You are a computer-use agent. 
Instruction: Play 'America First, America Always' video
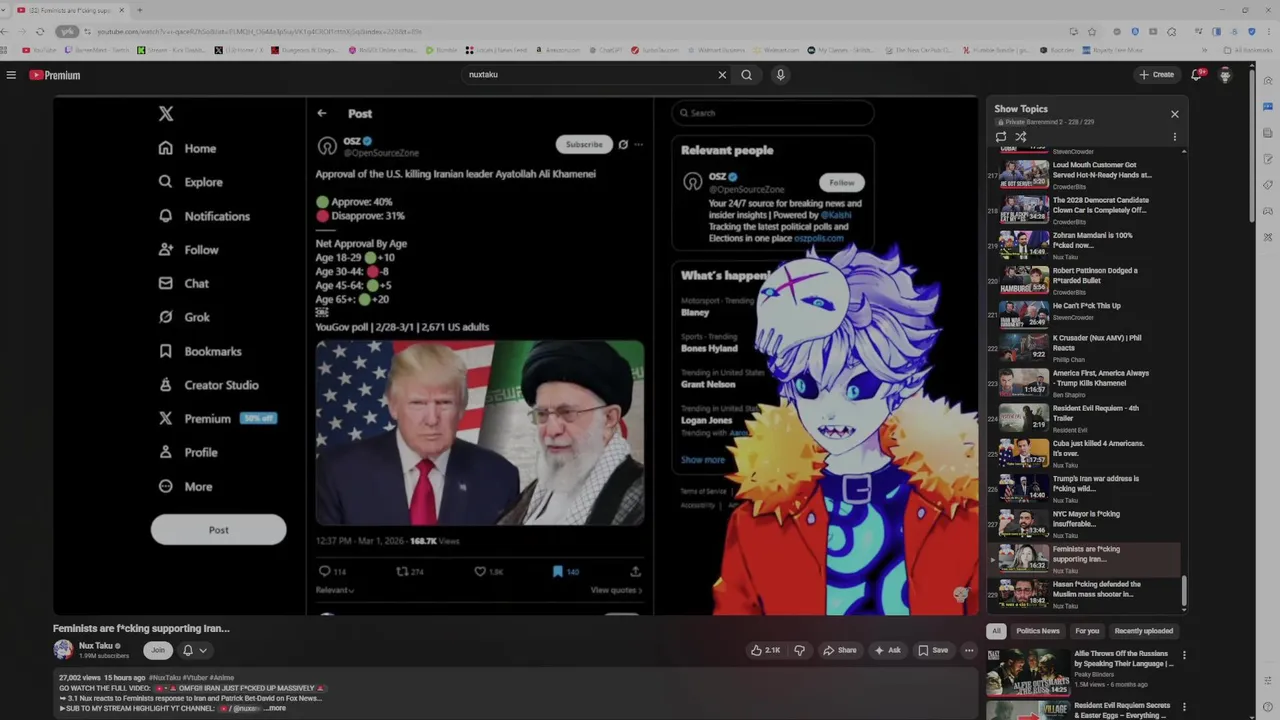click(1085, 383)
